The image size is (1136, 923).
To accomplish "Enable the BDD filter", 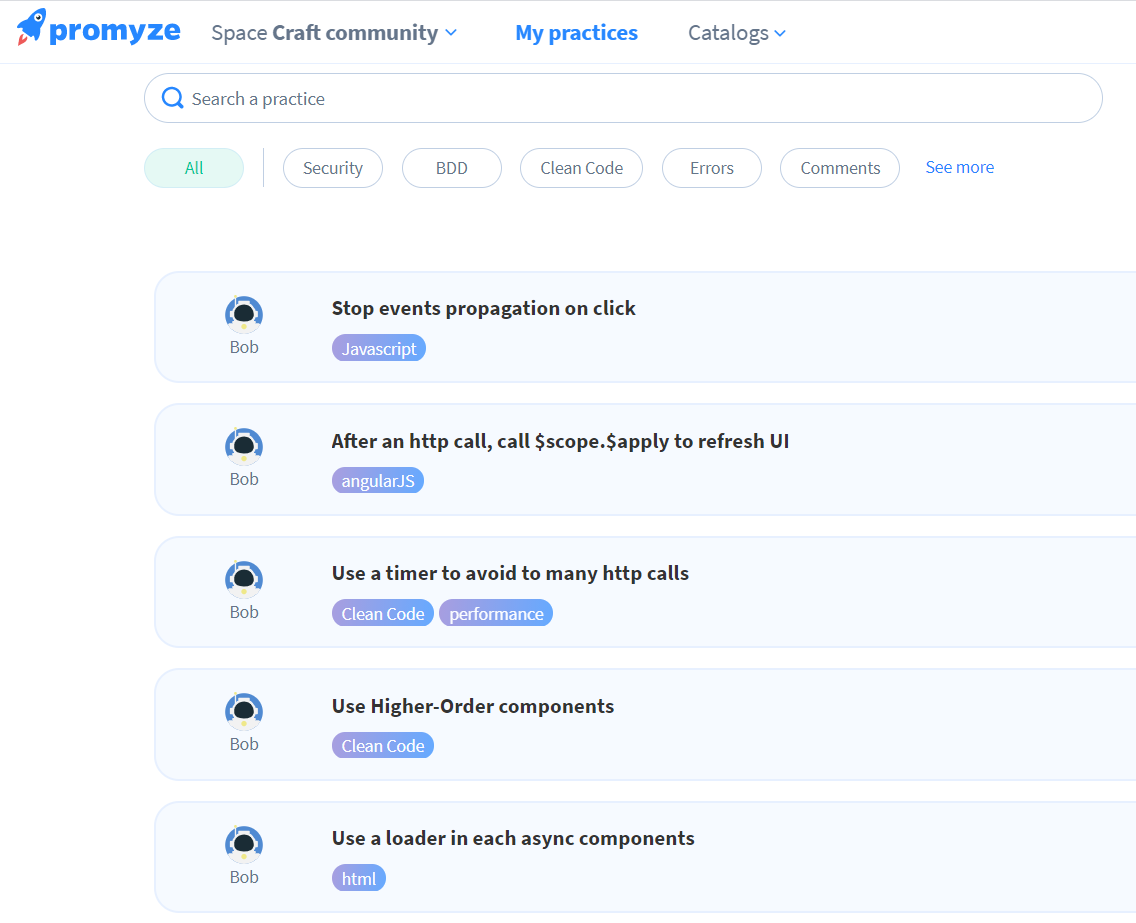I will pos(451,168).
